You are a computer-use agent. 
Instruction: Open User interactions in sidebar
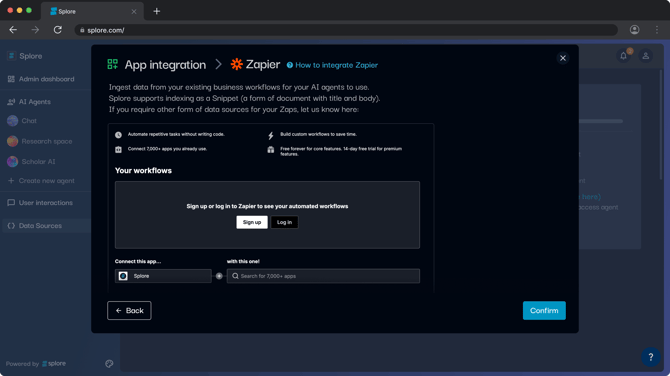[45, 203]
